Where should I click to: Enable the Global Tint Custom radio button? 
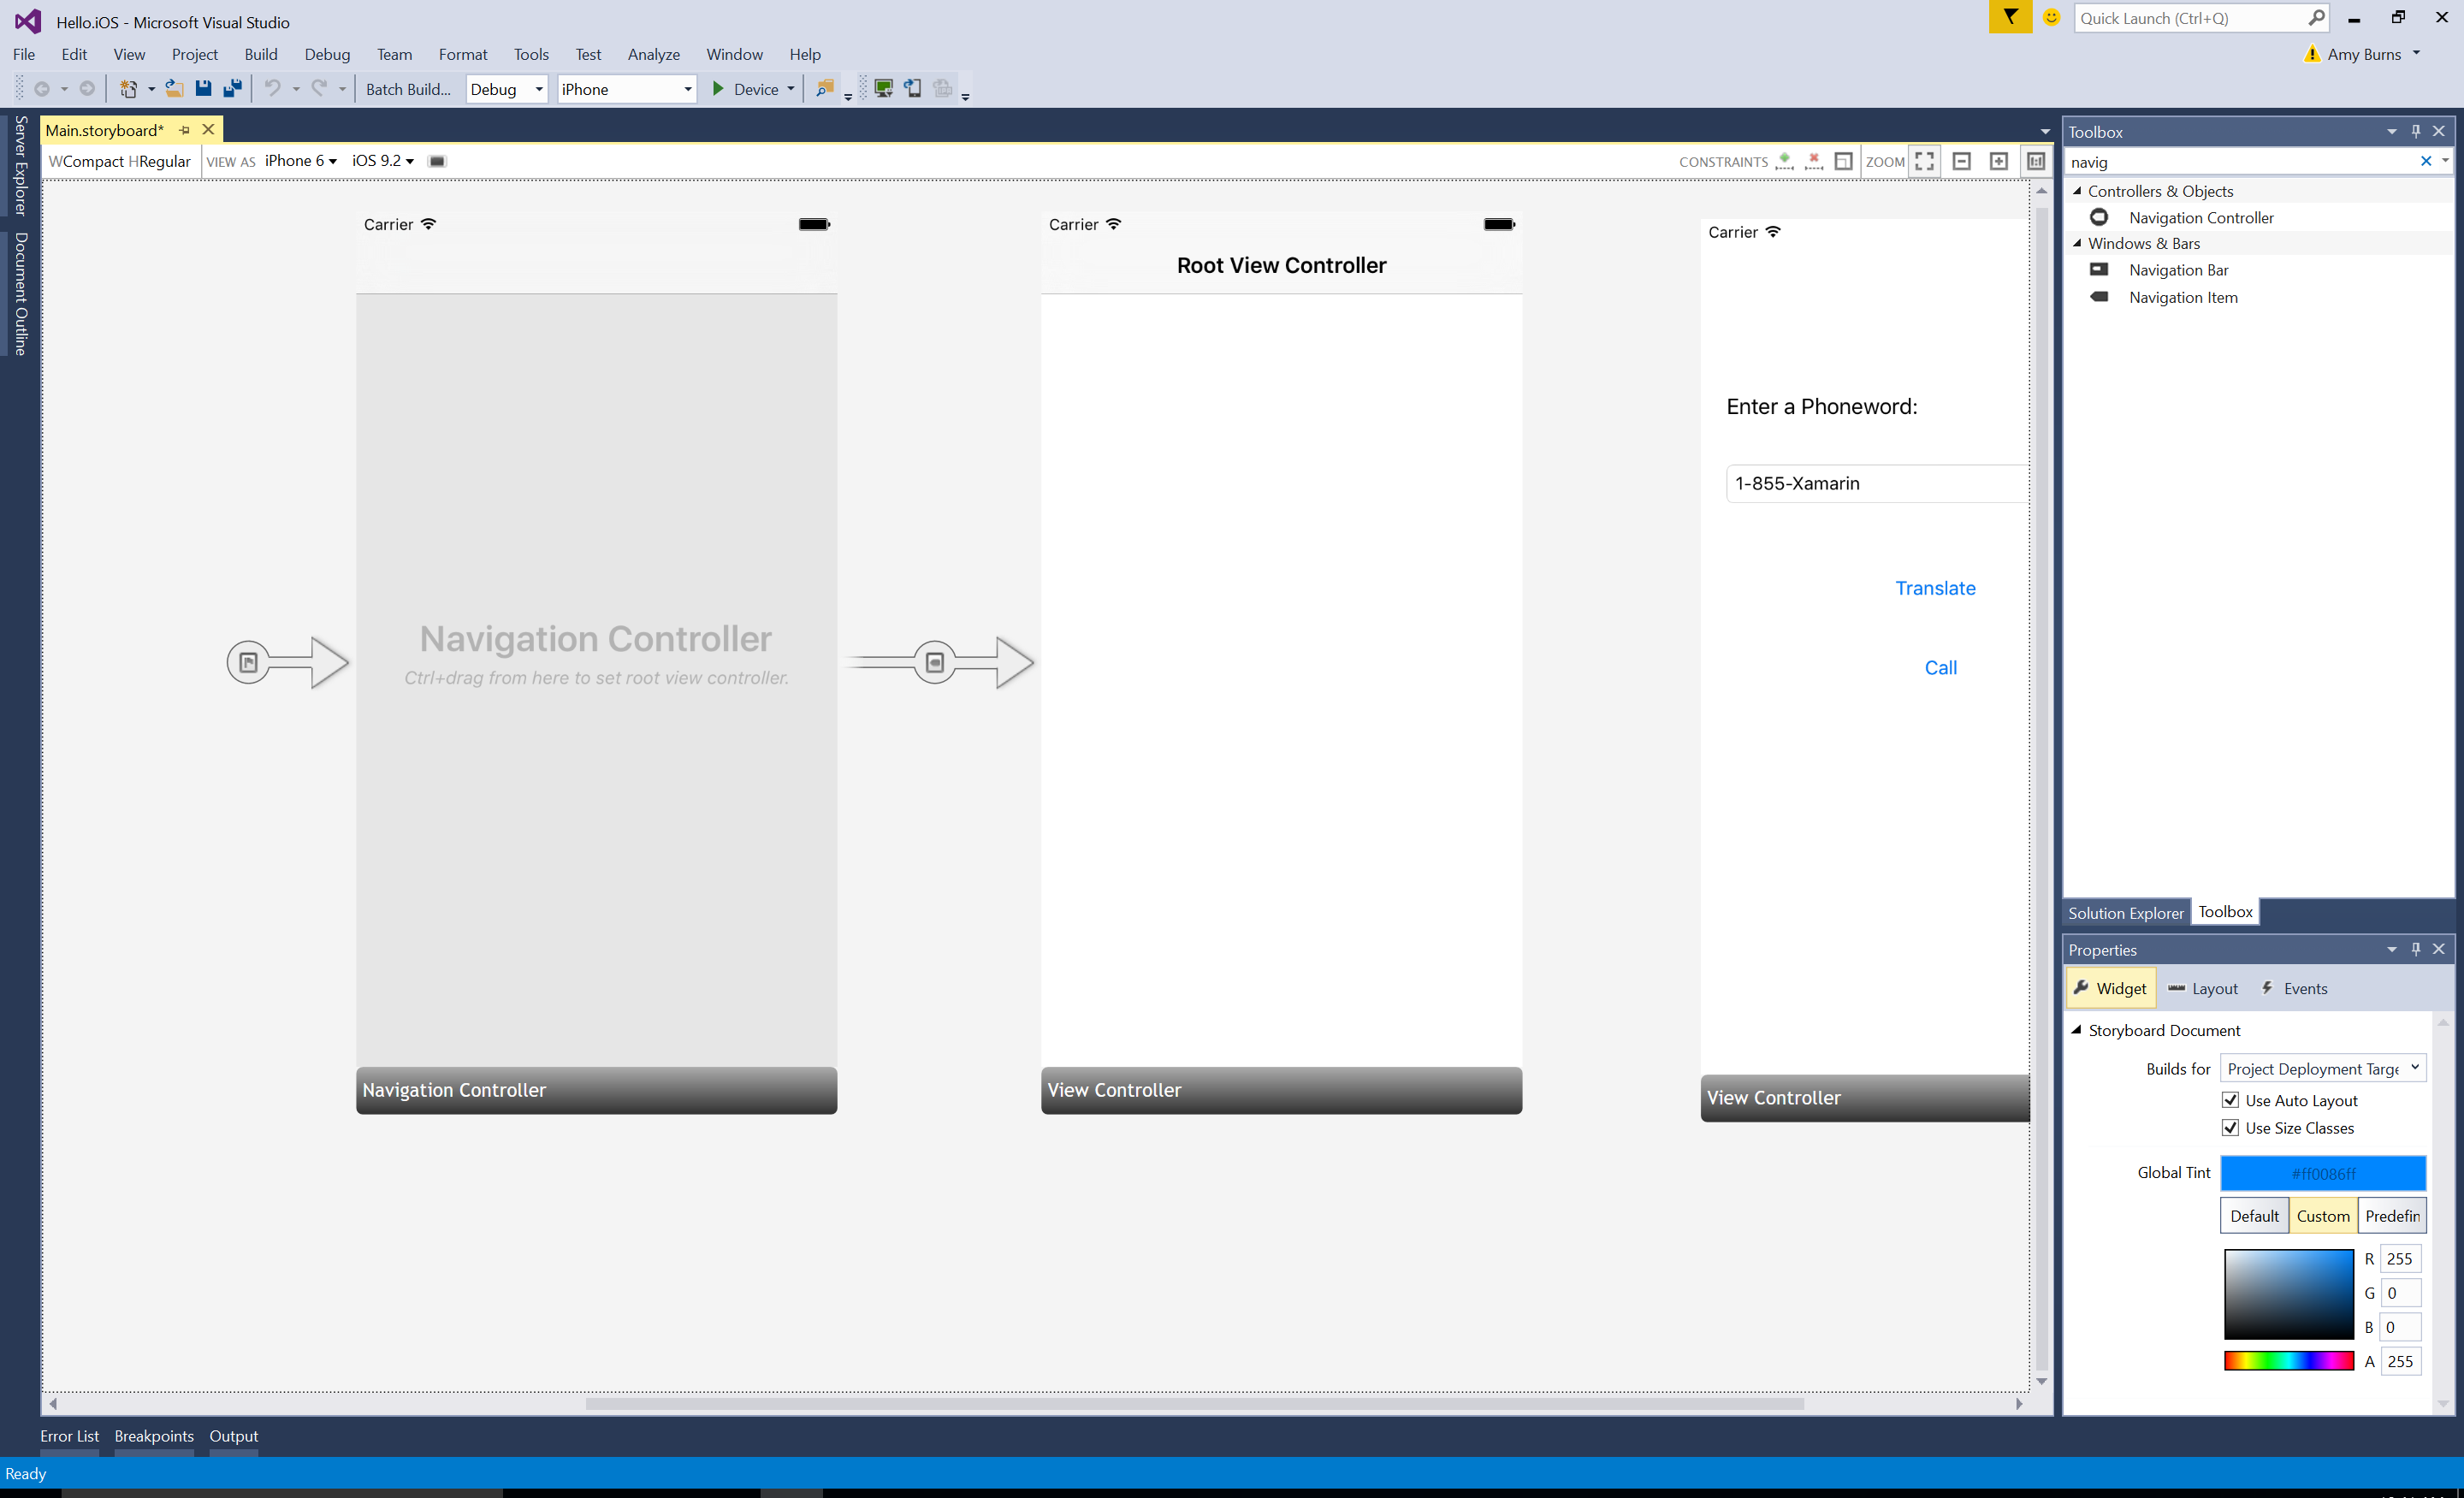tap(2321, 1217)
